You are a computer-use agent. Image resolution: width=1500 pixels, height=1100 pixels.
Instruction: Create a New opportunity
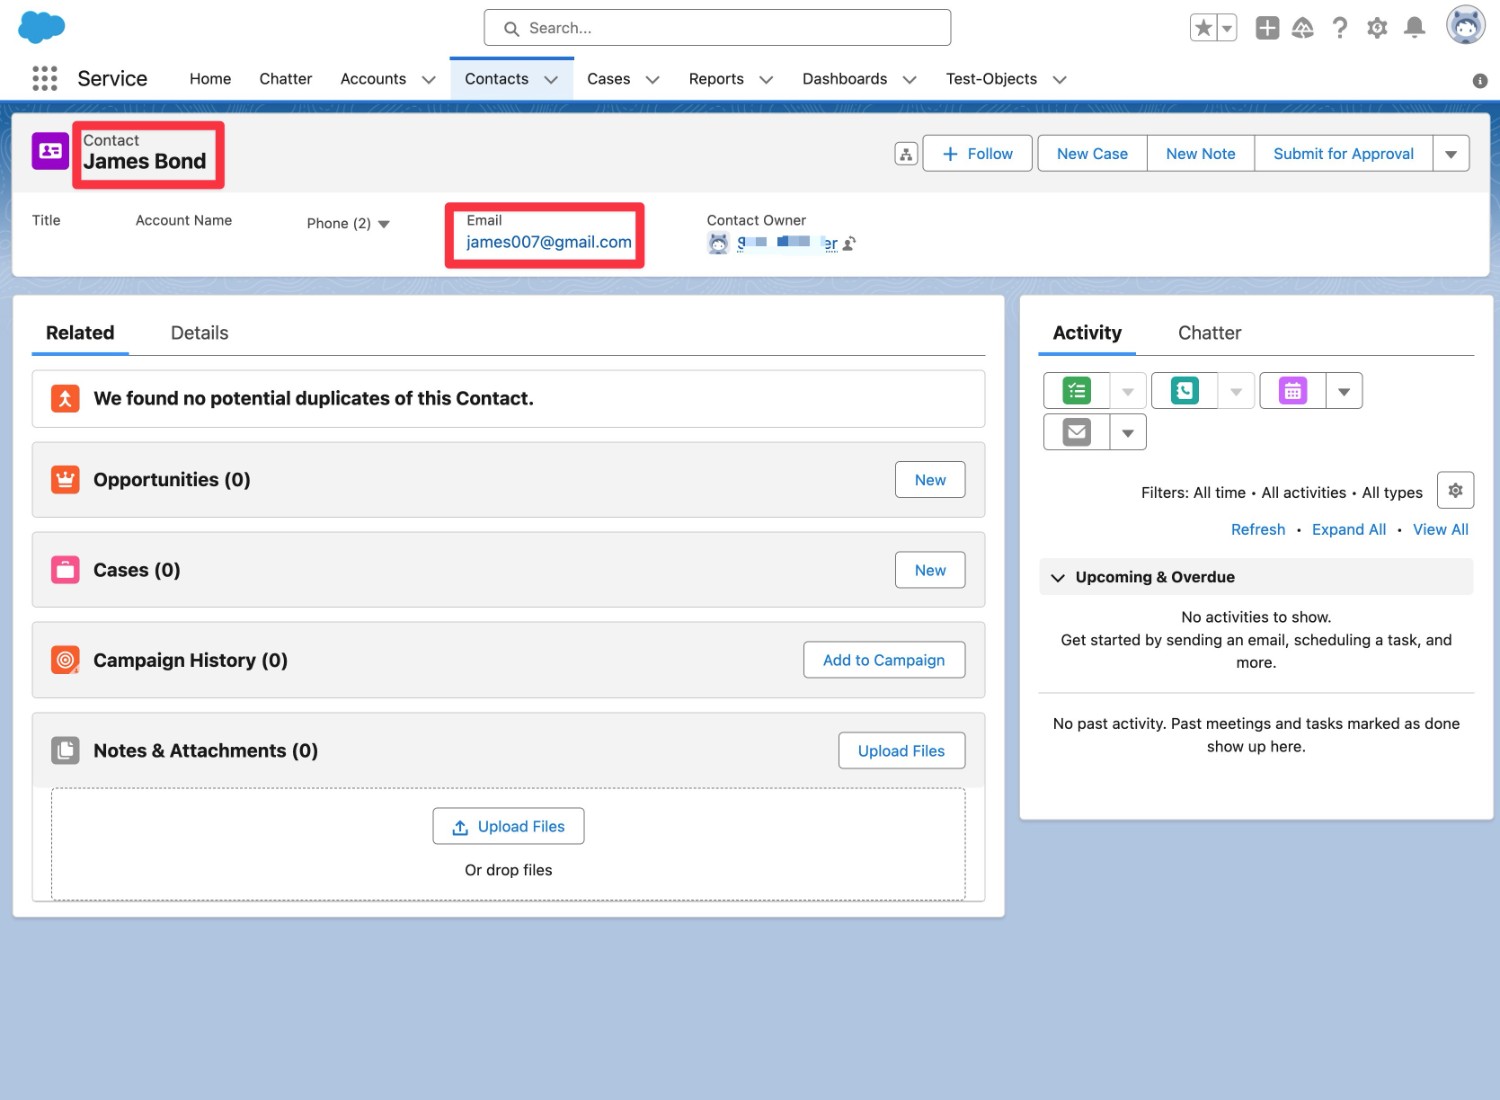tap(930, 480)
